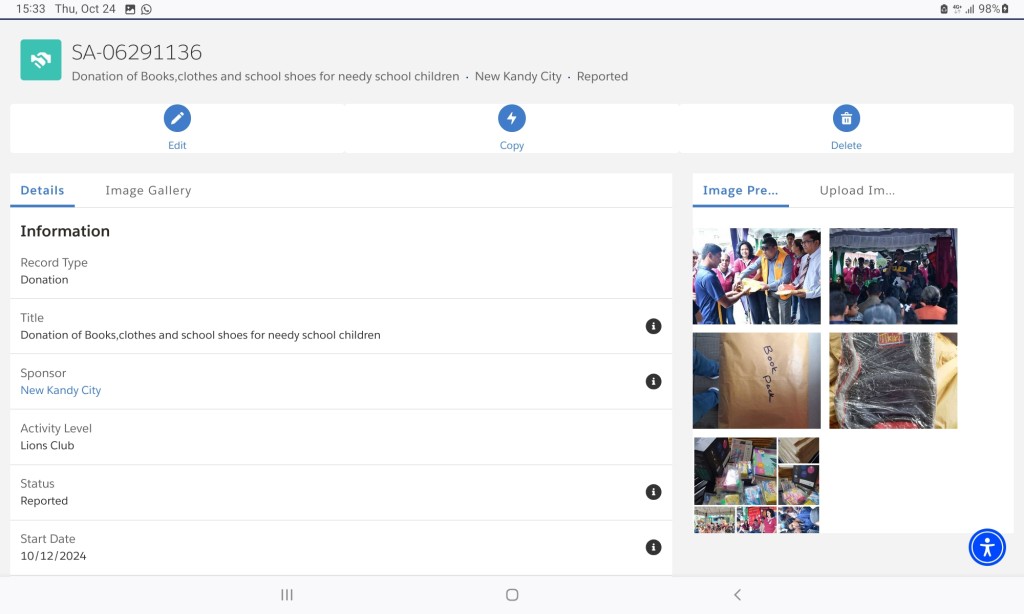The height and width of the screenshot is (614, 1024).
Task: Tap the date Thu, Oct 24
Action: [85, 9]
